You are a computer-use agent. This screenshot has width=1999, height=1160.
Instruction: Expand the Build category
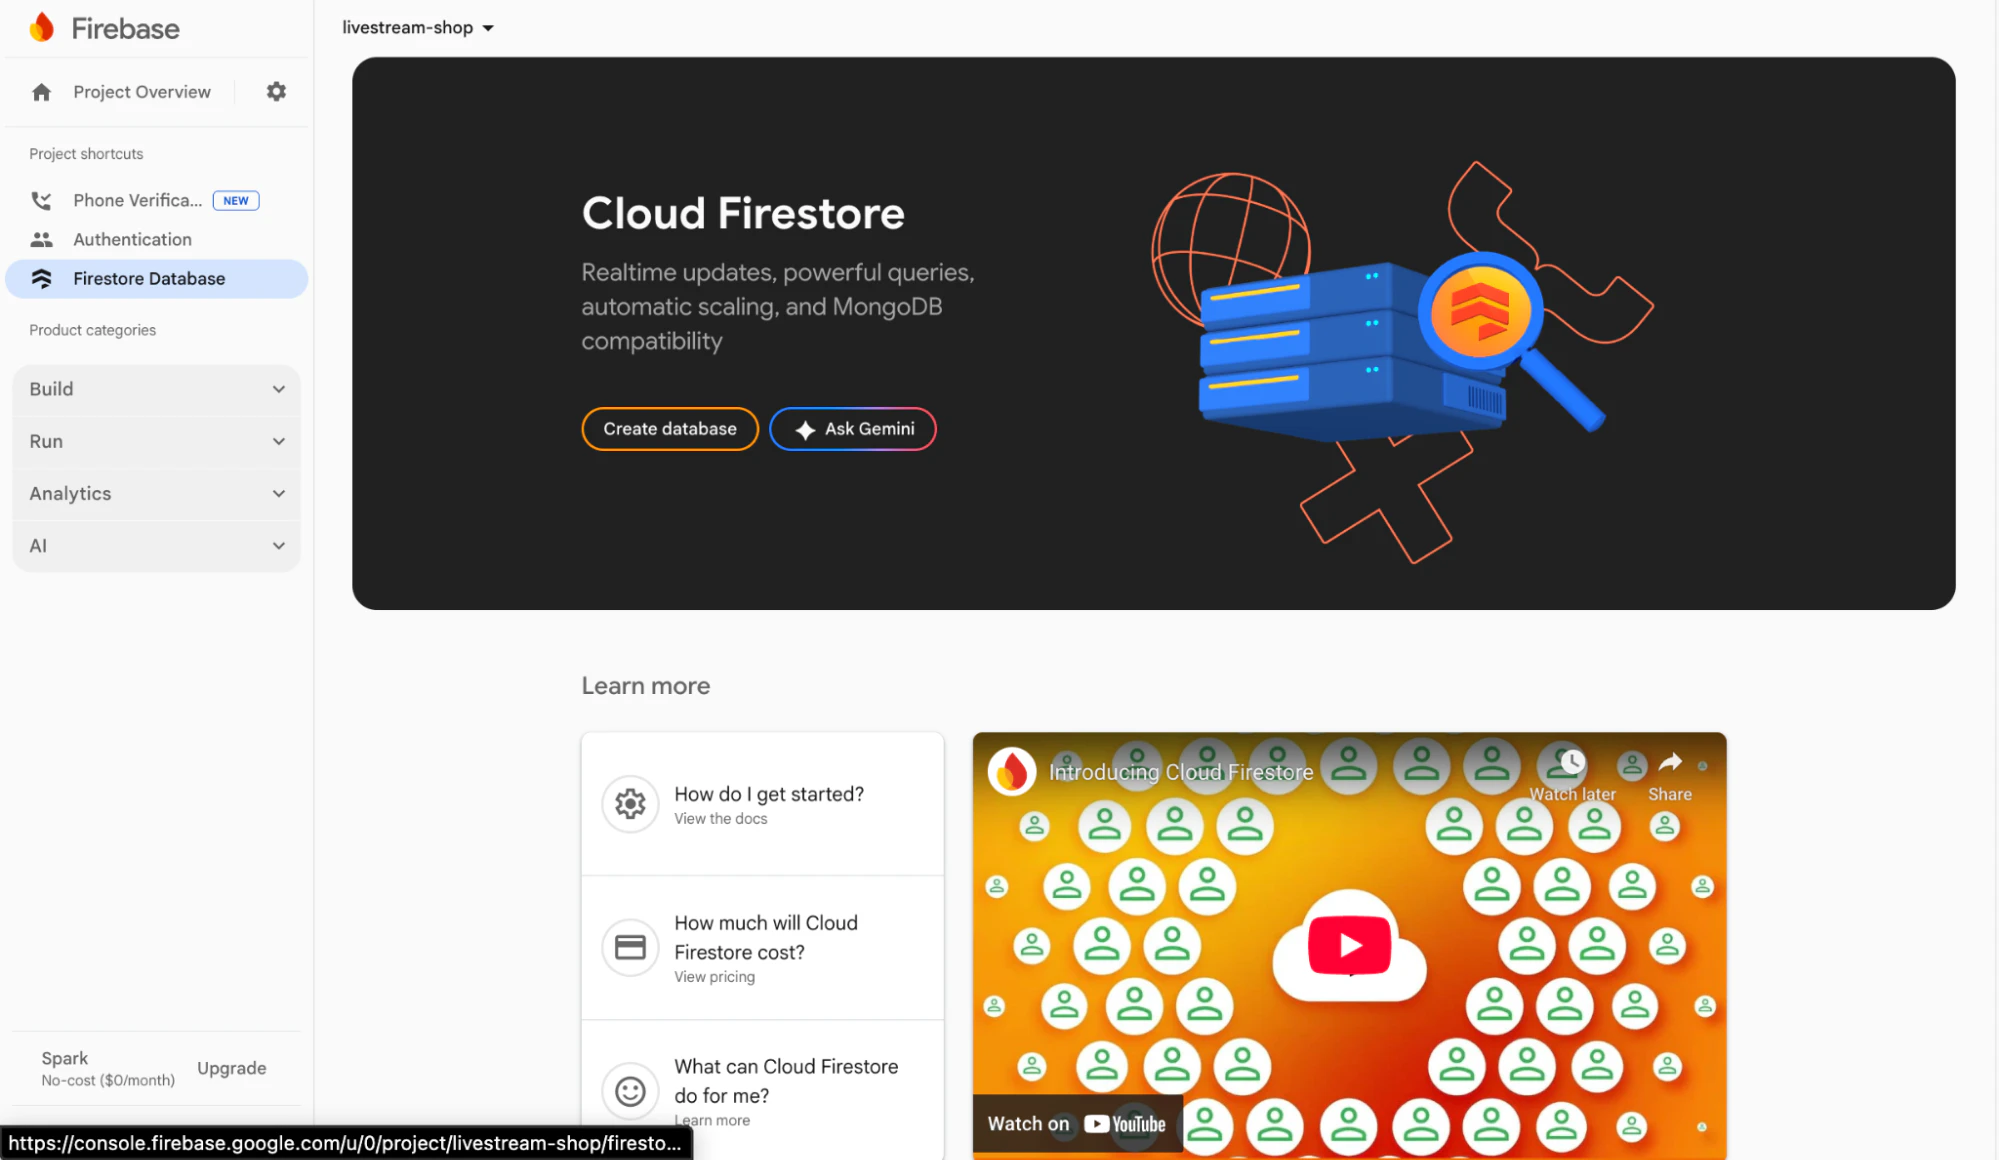[x=156, y=389]
